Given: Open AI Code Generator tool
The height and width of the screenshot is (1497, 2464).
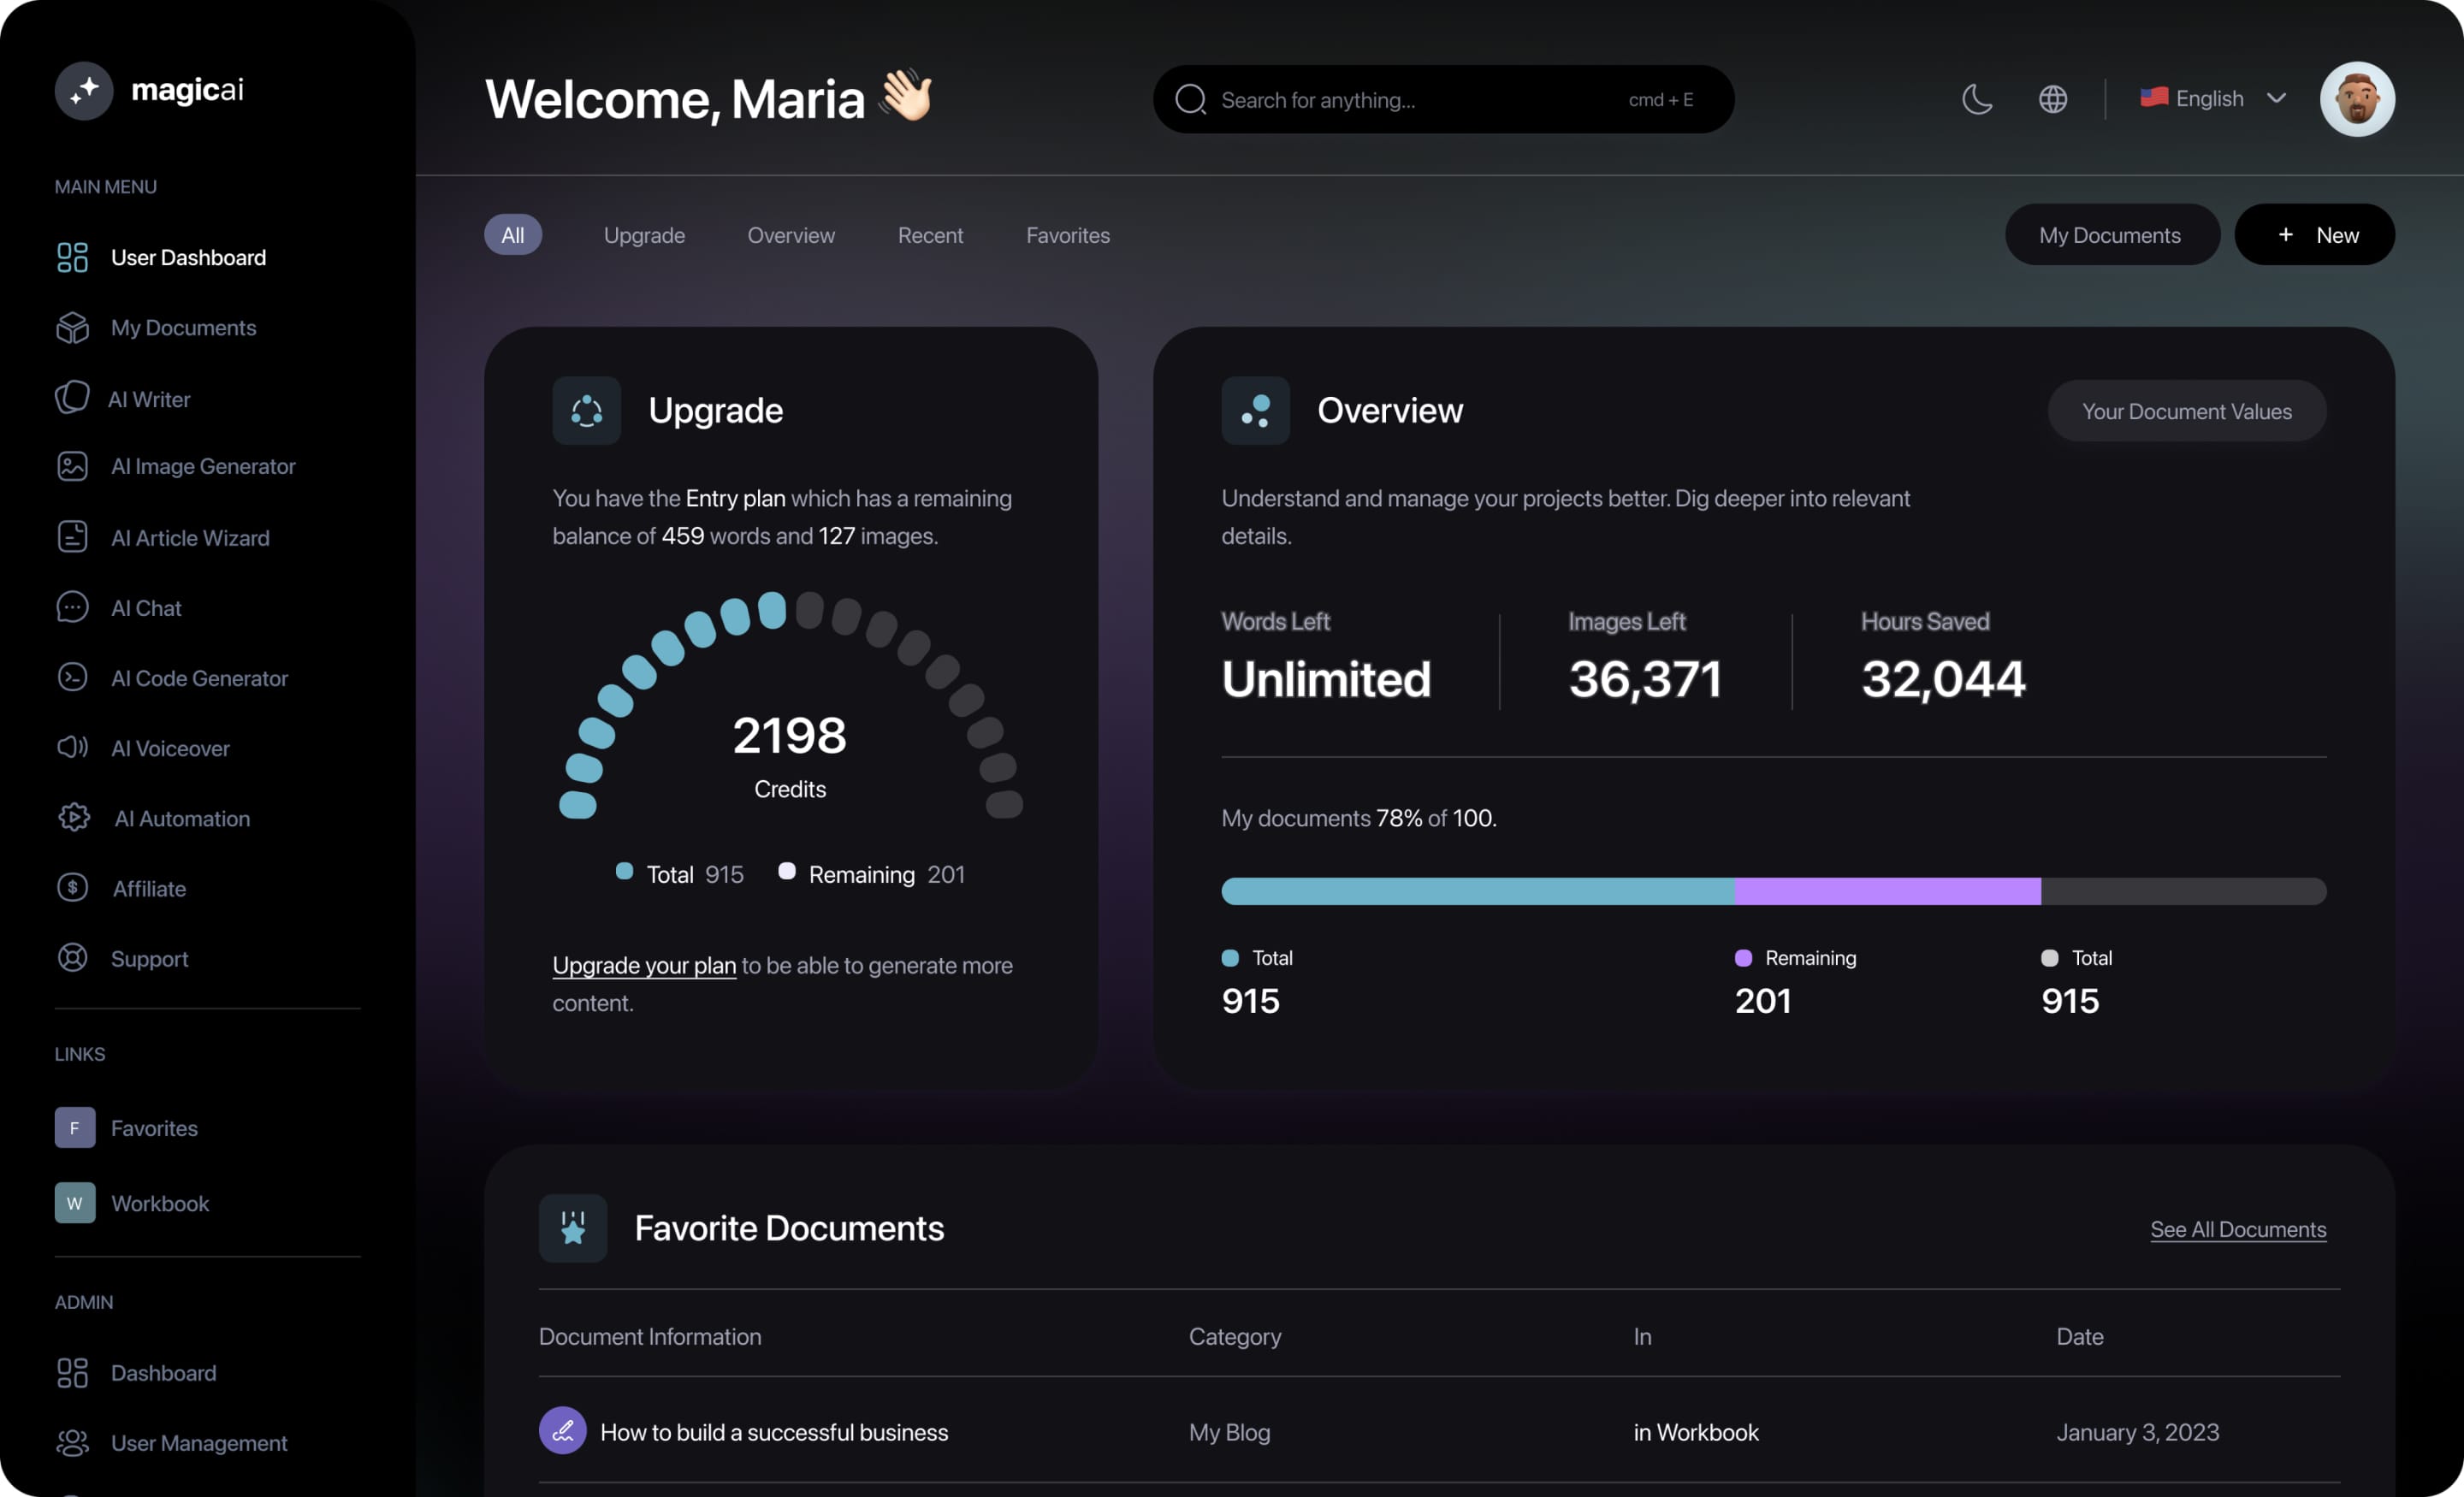Looking at the screenshot, I should click(x=198, y=679).
